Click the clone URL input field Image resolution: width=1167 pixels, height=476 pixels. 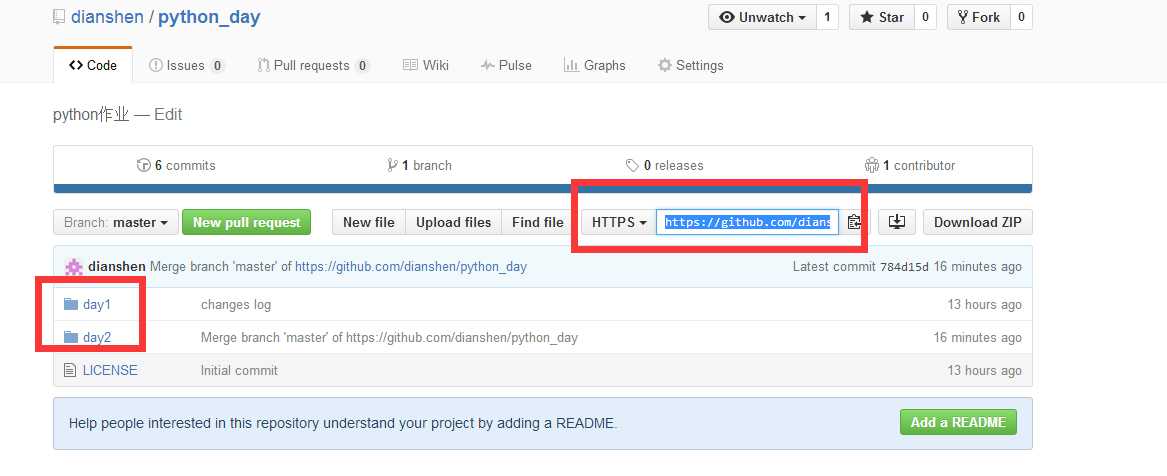click(747, 222)
